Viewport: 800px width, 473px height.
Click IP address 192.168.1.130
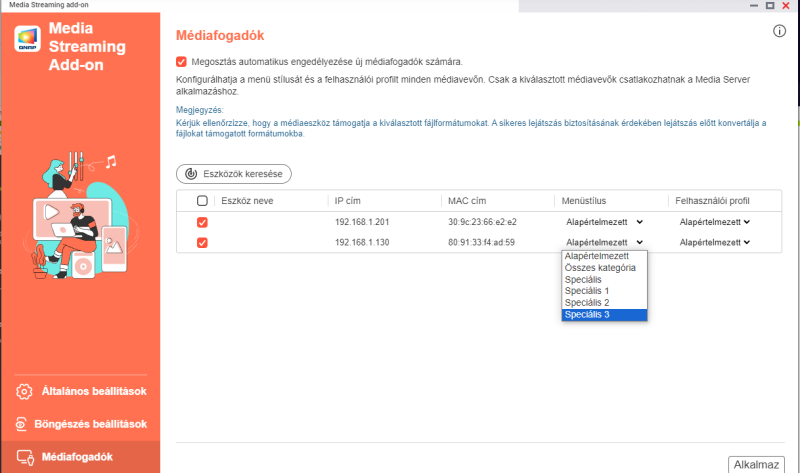coord(362,242)
